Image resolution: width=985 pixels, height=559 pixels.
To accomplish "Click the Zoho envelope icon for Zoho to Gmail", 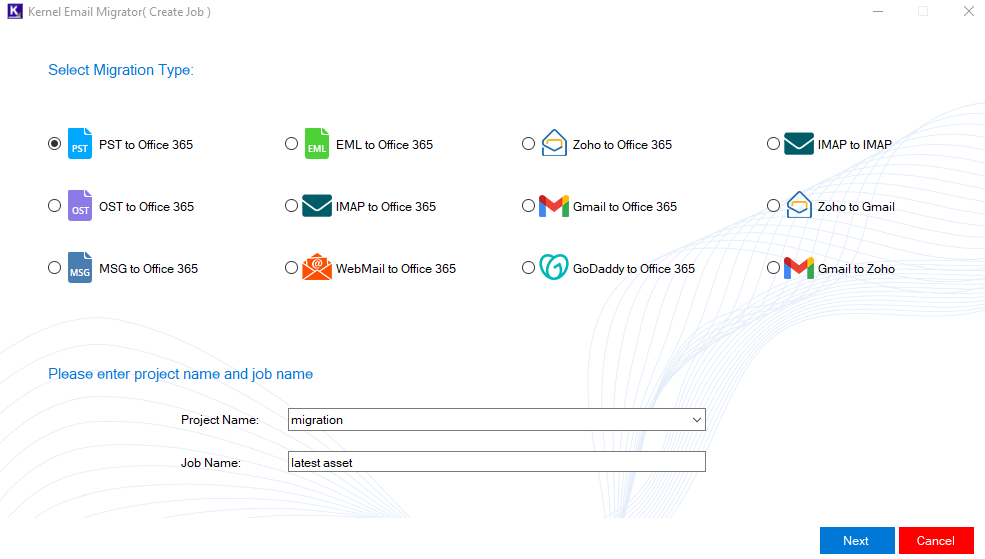I will pyautogui.click(x=799, y=205).
